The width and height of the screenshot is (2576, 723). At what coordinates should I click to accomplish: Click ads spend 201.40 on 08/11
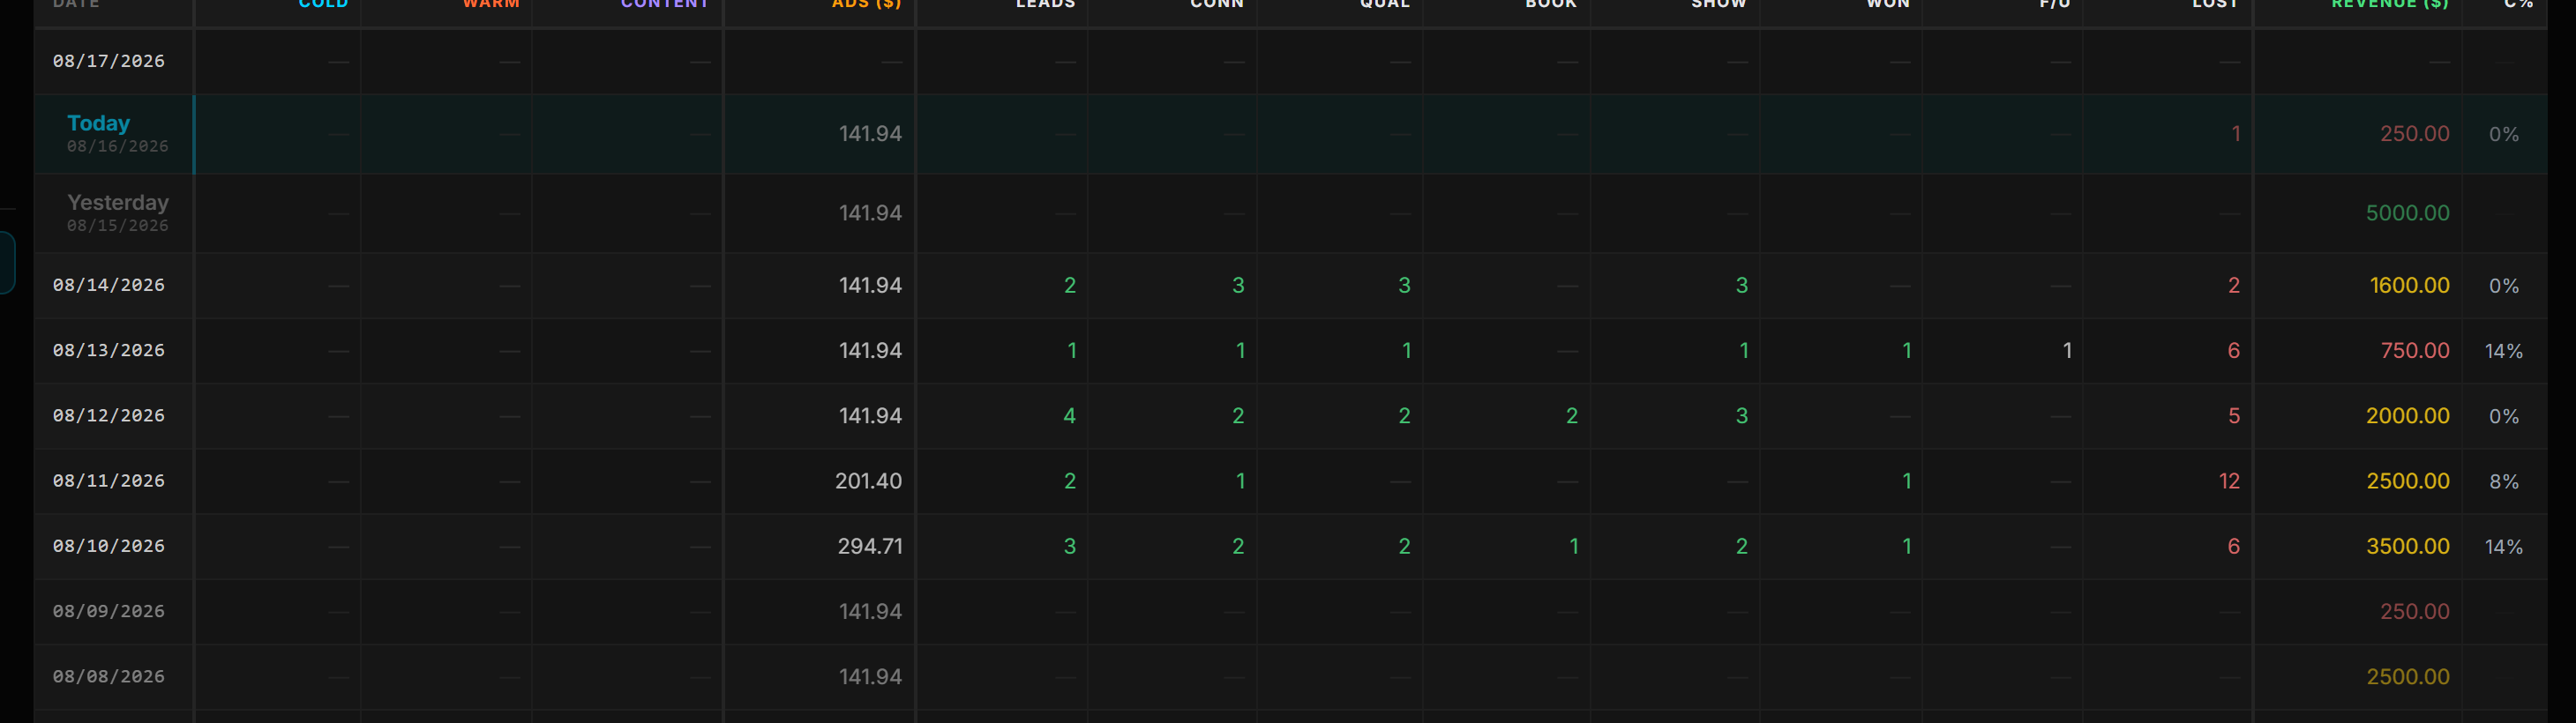868,481
